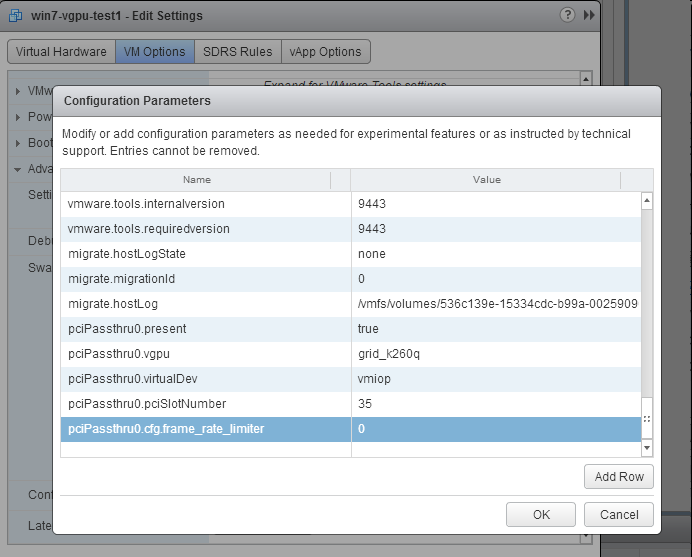Click the migrate.hostLog value cell

click(495, 304)
